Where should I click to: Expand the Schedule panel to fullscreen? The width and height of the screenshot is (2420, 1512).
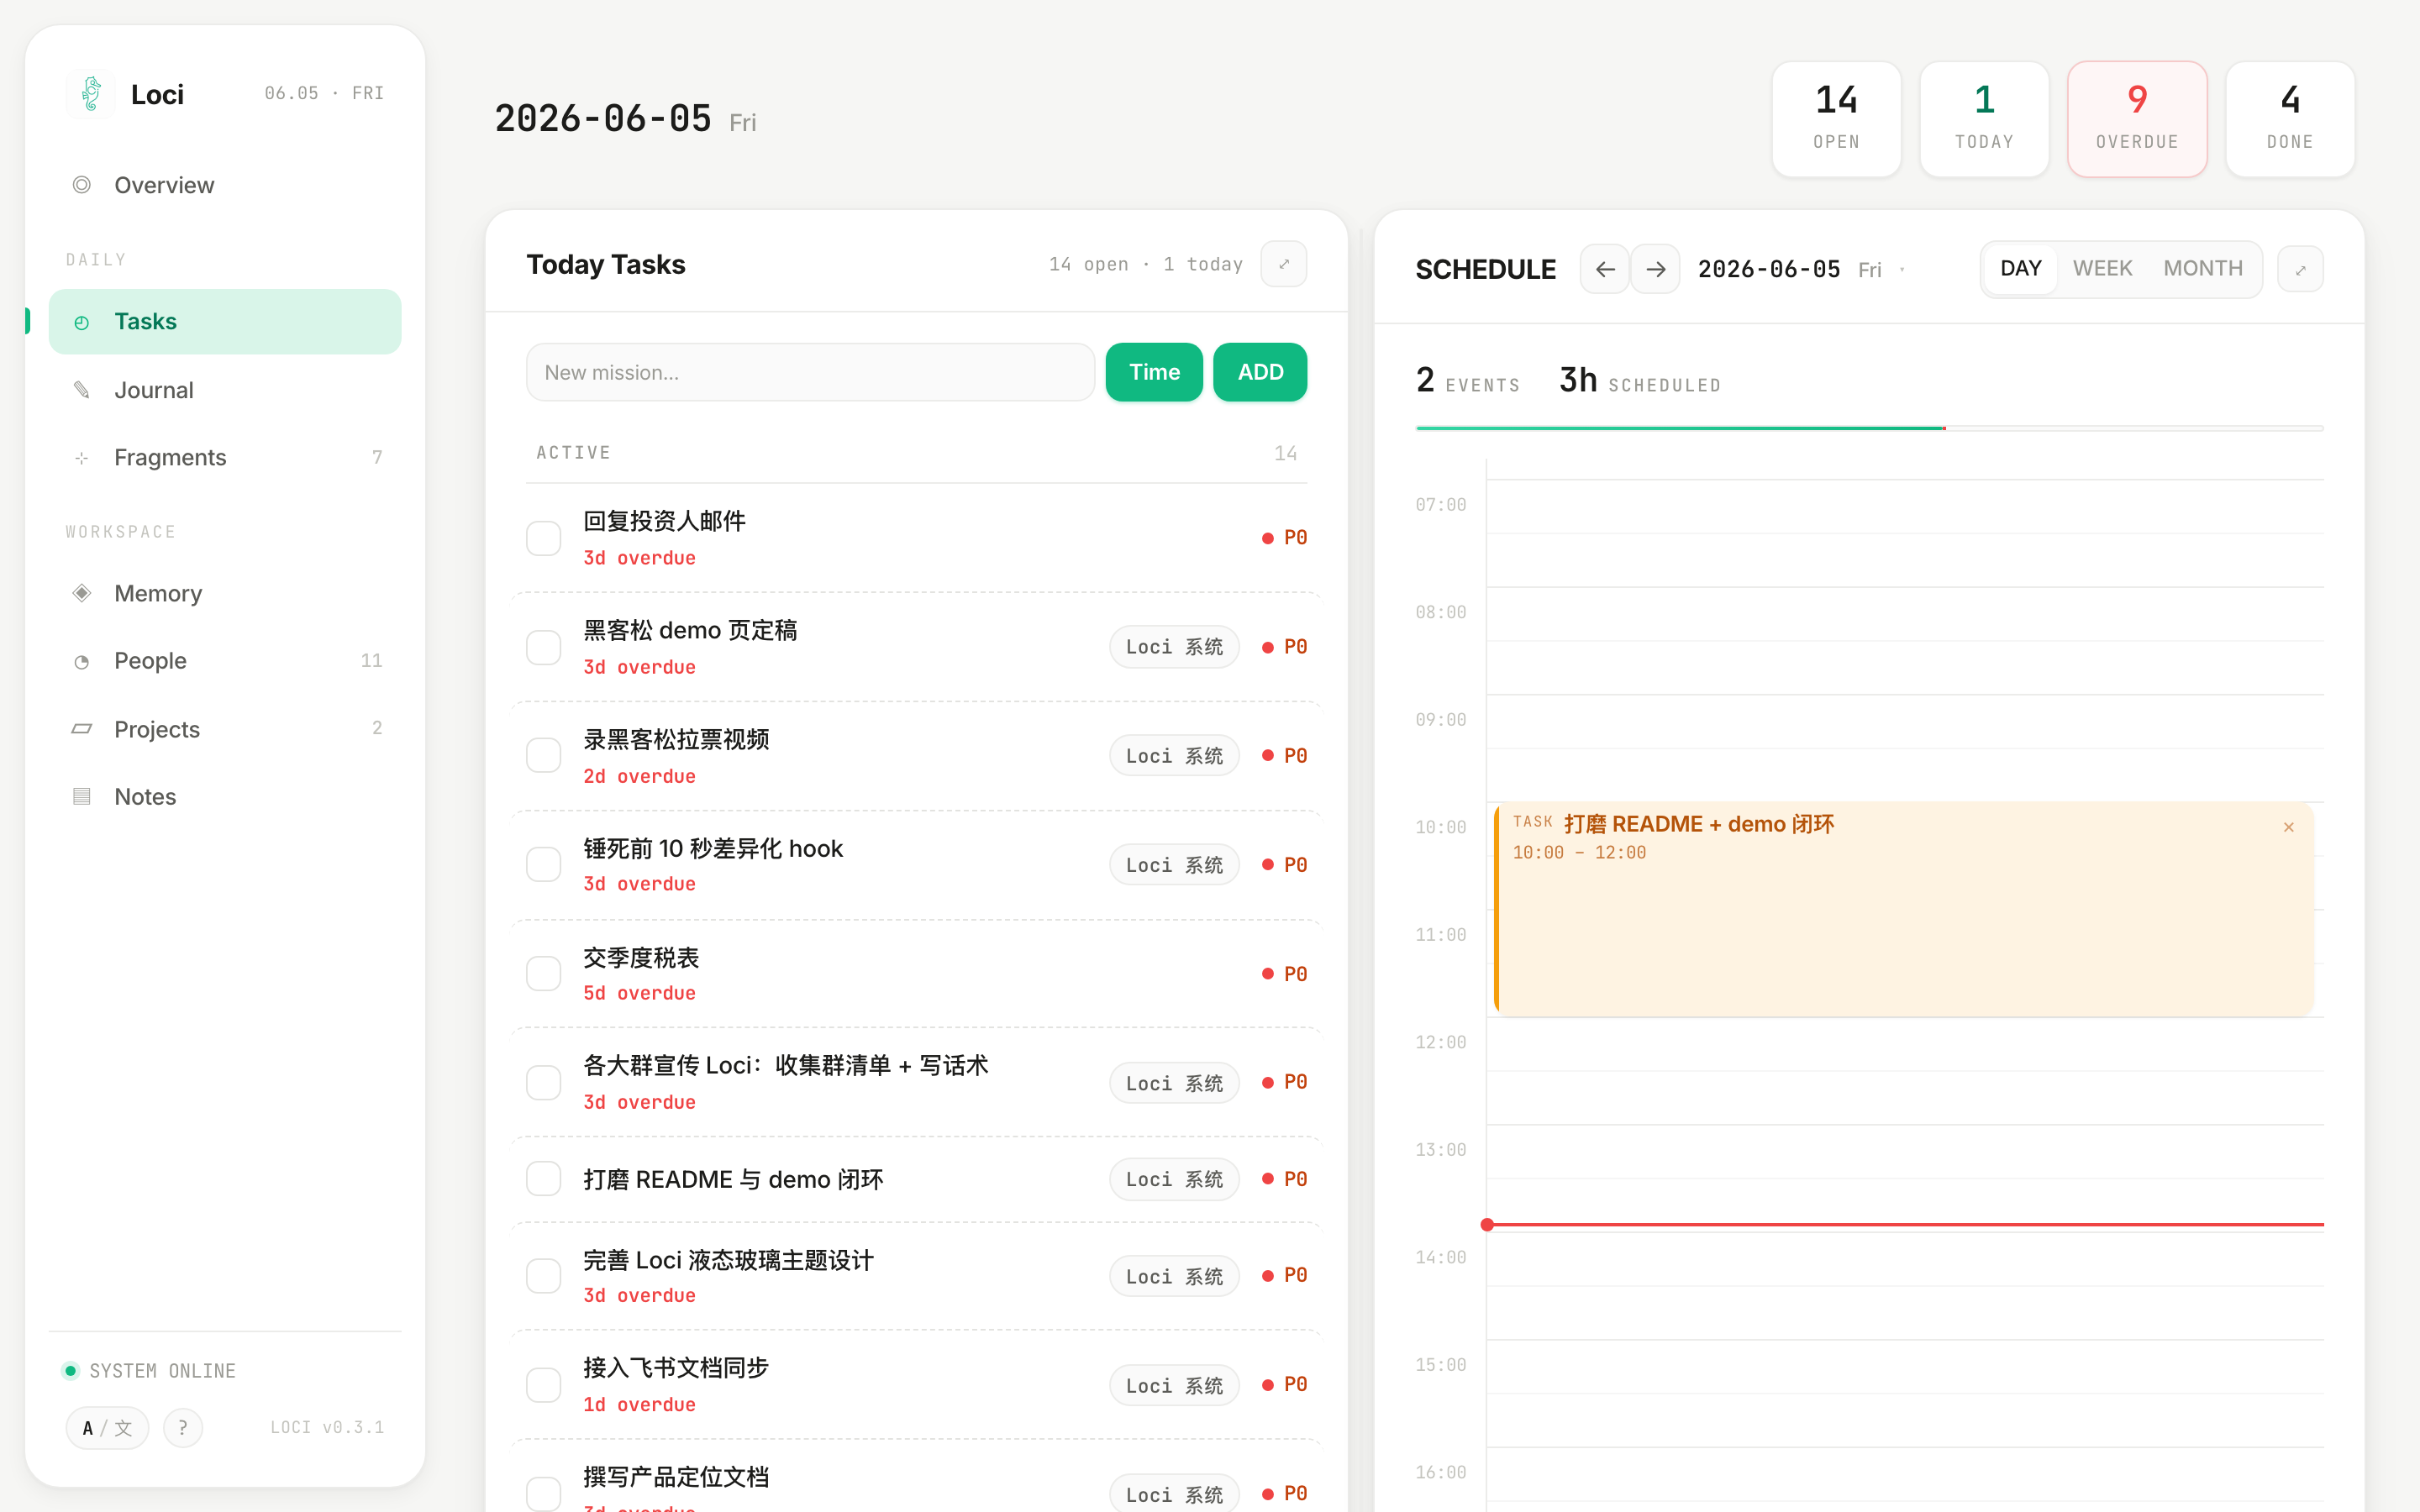(2300, 269)
